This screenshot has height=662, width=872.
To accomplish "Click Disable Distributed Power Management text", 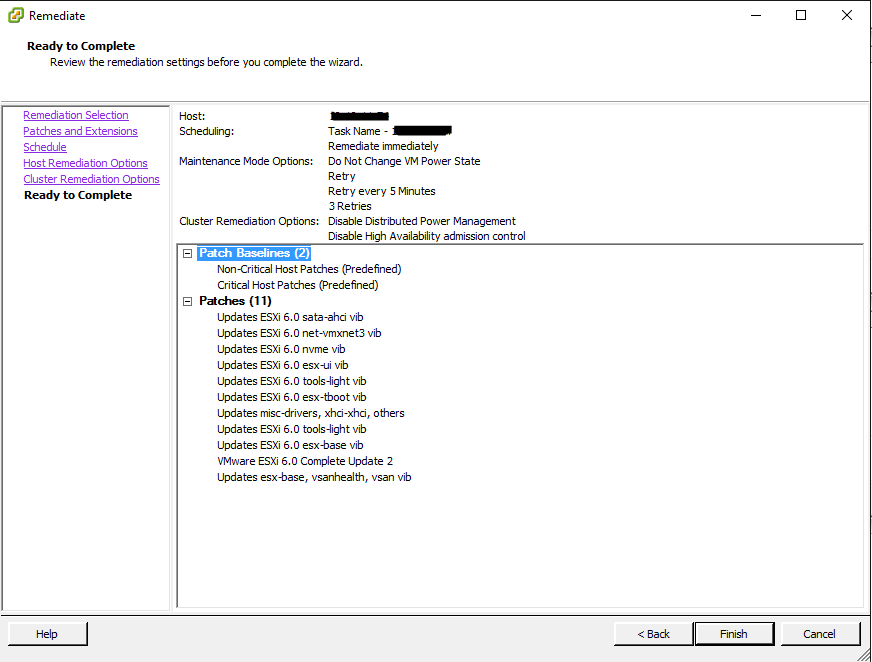I will coord(422,221).
